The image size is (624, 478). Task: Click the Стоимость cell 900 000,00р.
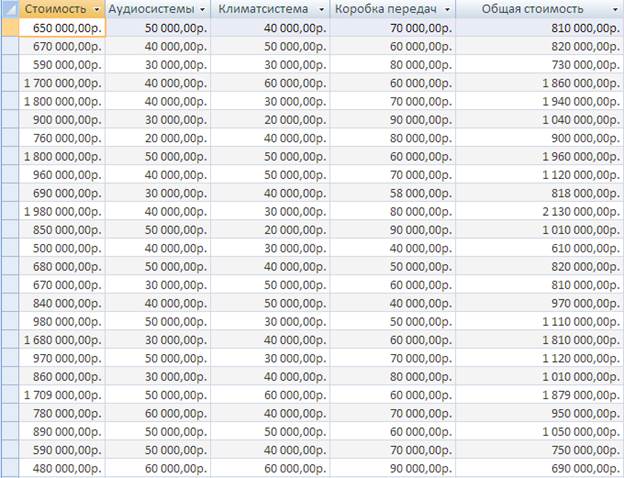coord(62,119)
